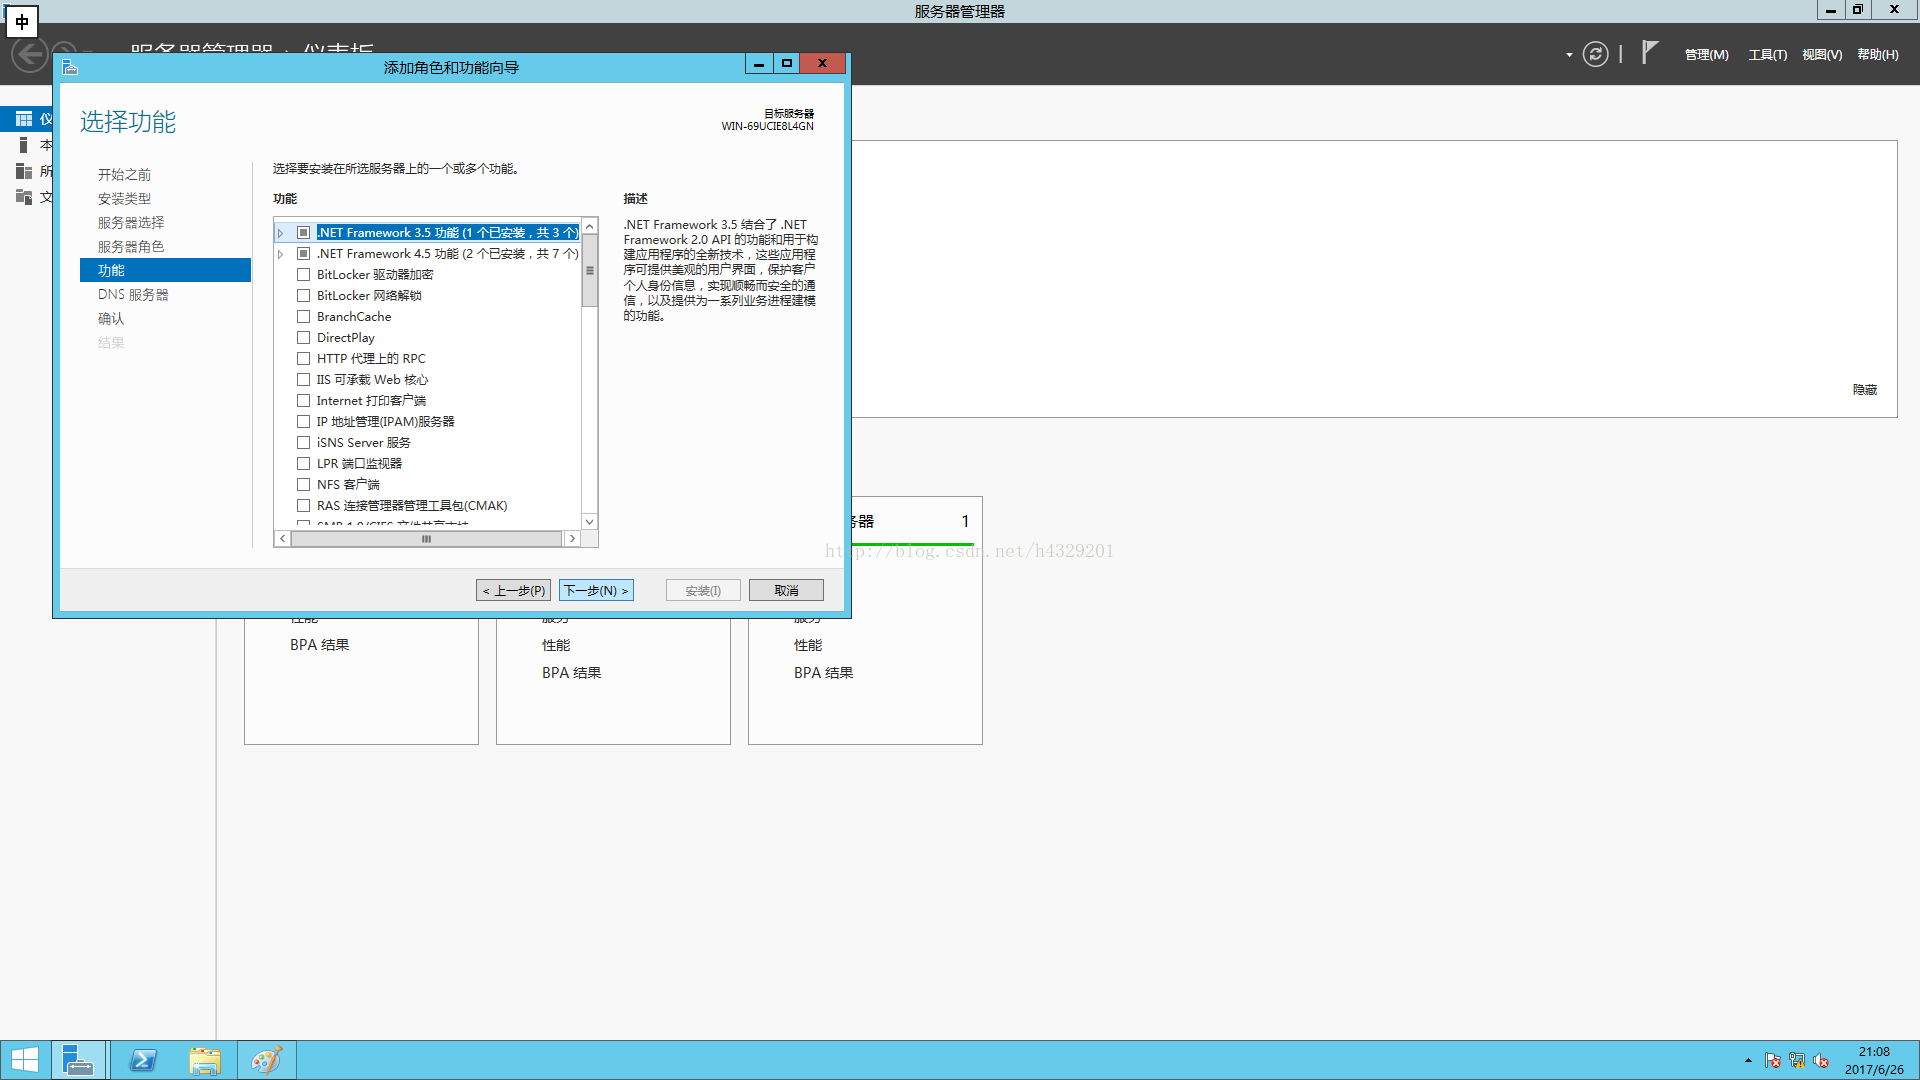Click the action center flag tray icon
Viewport: 1920px width, 1080px height.
pos(1773,1061)
